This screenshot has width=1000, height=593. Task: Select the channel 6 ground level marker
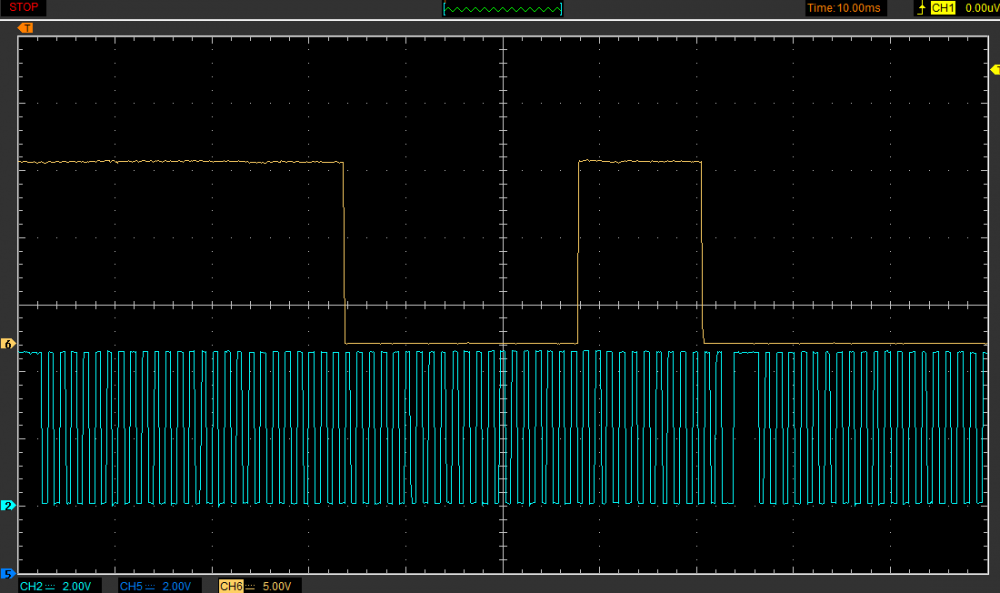(x=9, y=344)
